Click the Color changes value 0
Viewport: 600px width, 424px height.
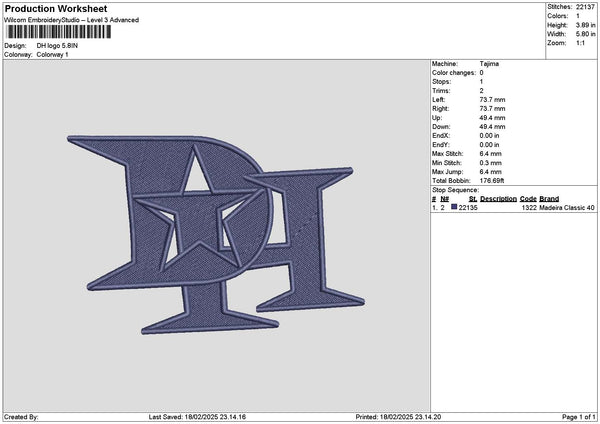pyautogui.click(x=481, y=73)
